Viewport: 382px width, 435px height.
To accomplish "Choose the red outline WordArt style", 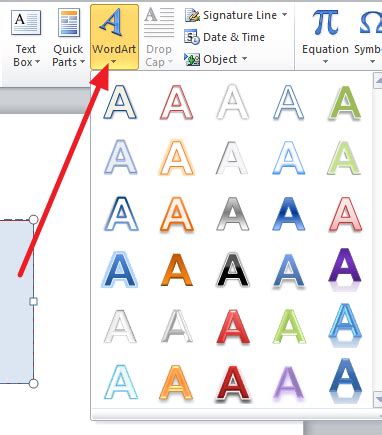I will coord(176,102).
